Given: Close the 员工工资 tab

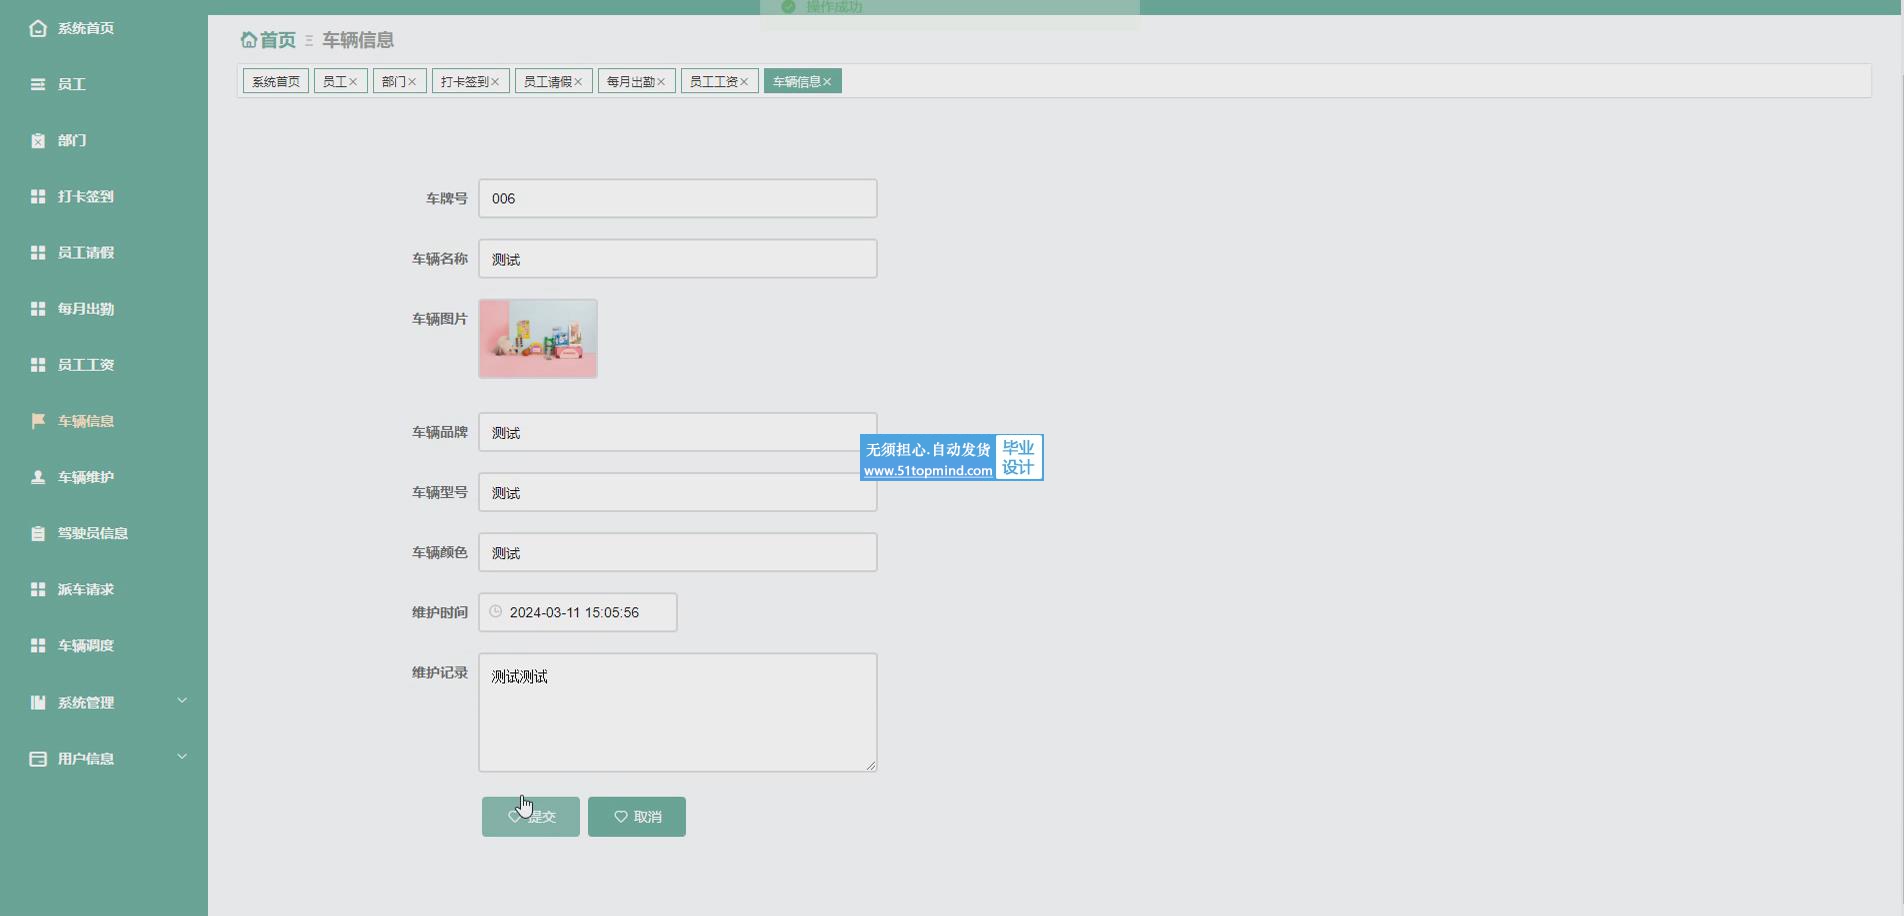Looking at the screenshot, I should [x=744, y=82].
